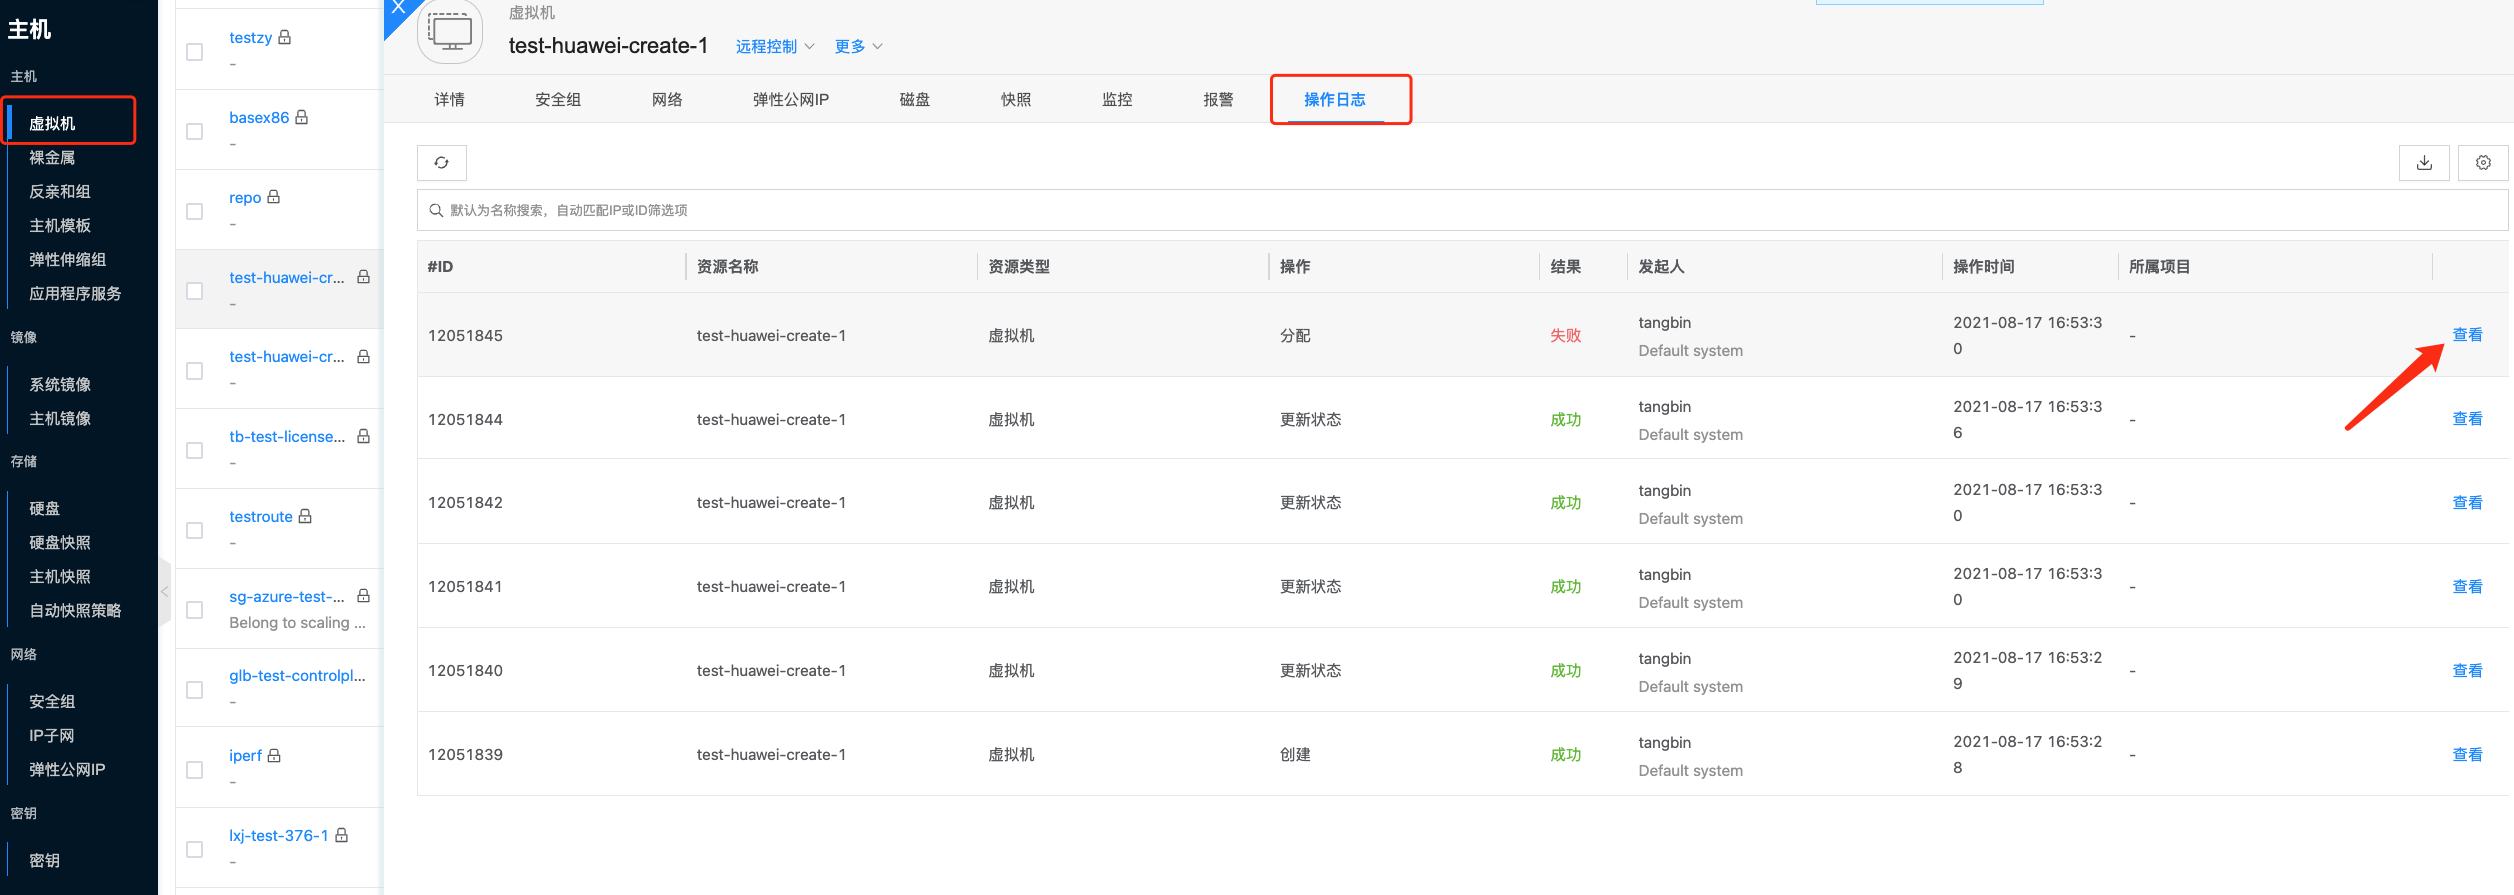Image resolution: width=2514 pixels, height=895 pixels.
Task: Click the lock icon next to basex86
Action: click(302, 117)
